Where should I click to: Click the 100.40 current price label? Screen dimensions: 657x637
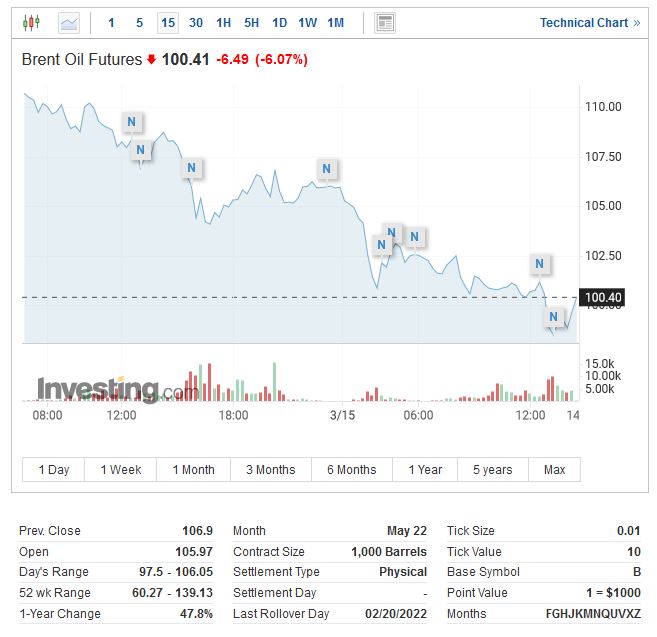click(x=603, y=297)
